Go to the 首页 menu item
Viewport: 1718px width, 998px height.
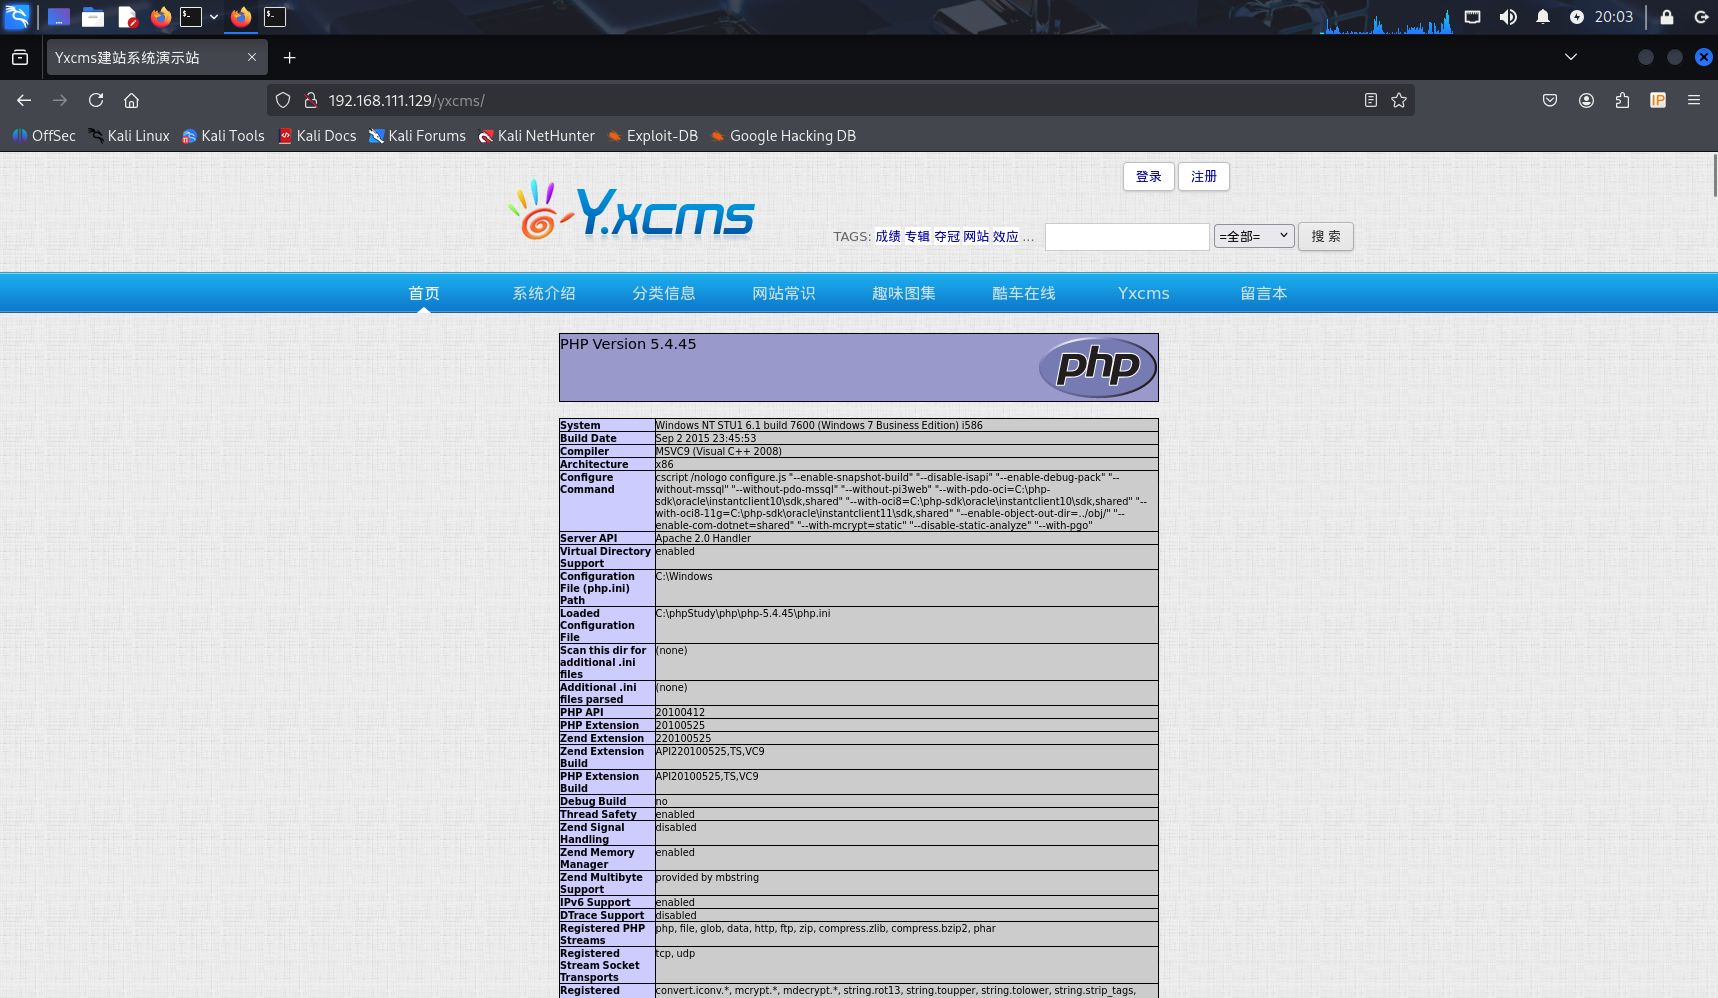[424, 293]
